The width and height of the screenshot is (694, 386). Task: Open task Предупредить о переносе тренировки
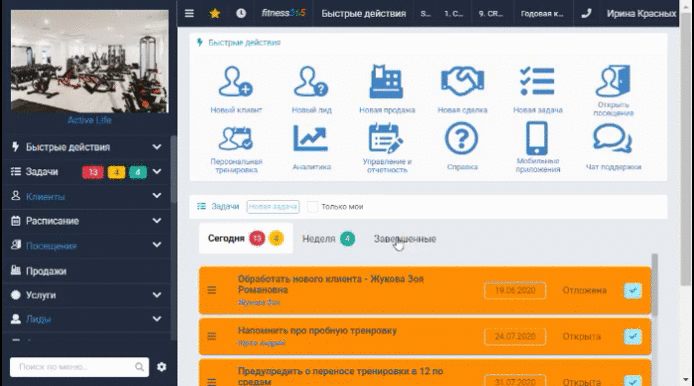(340, 376)
